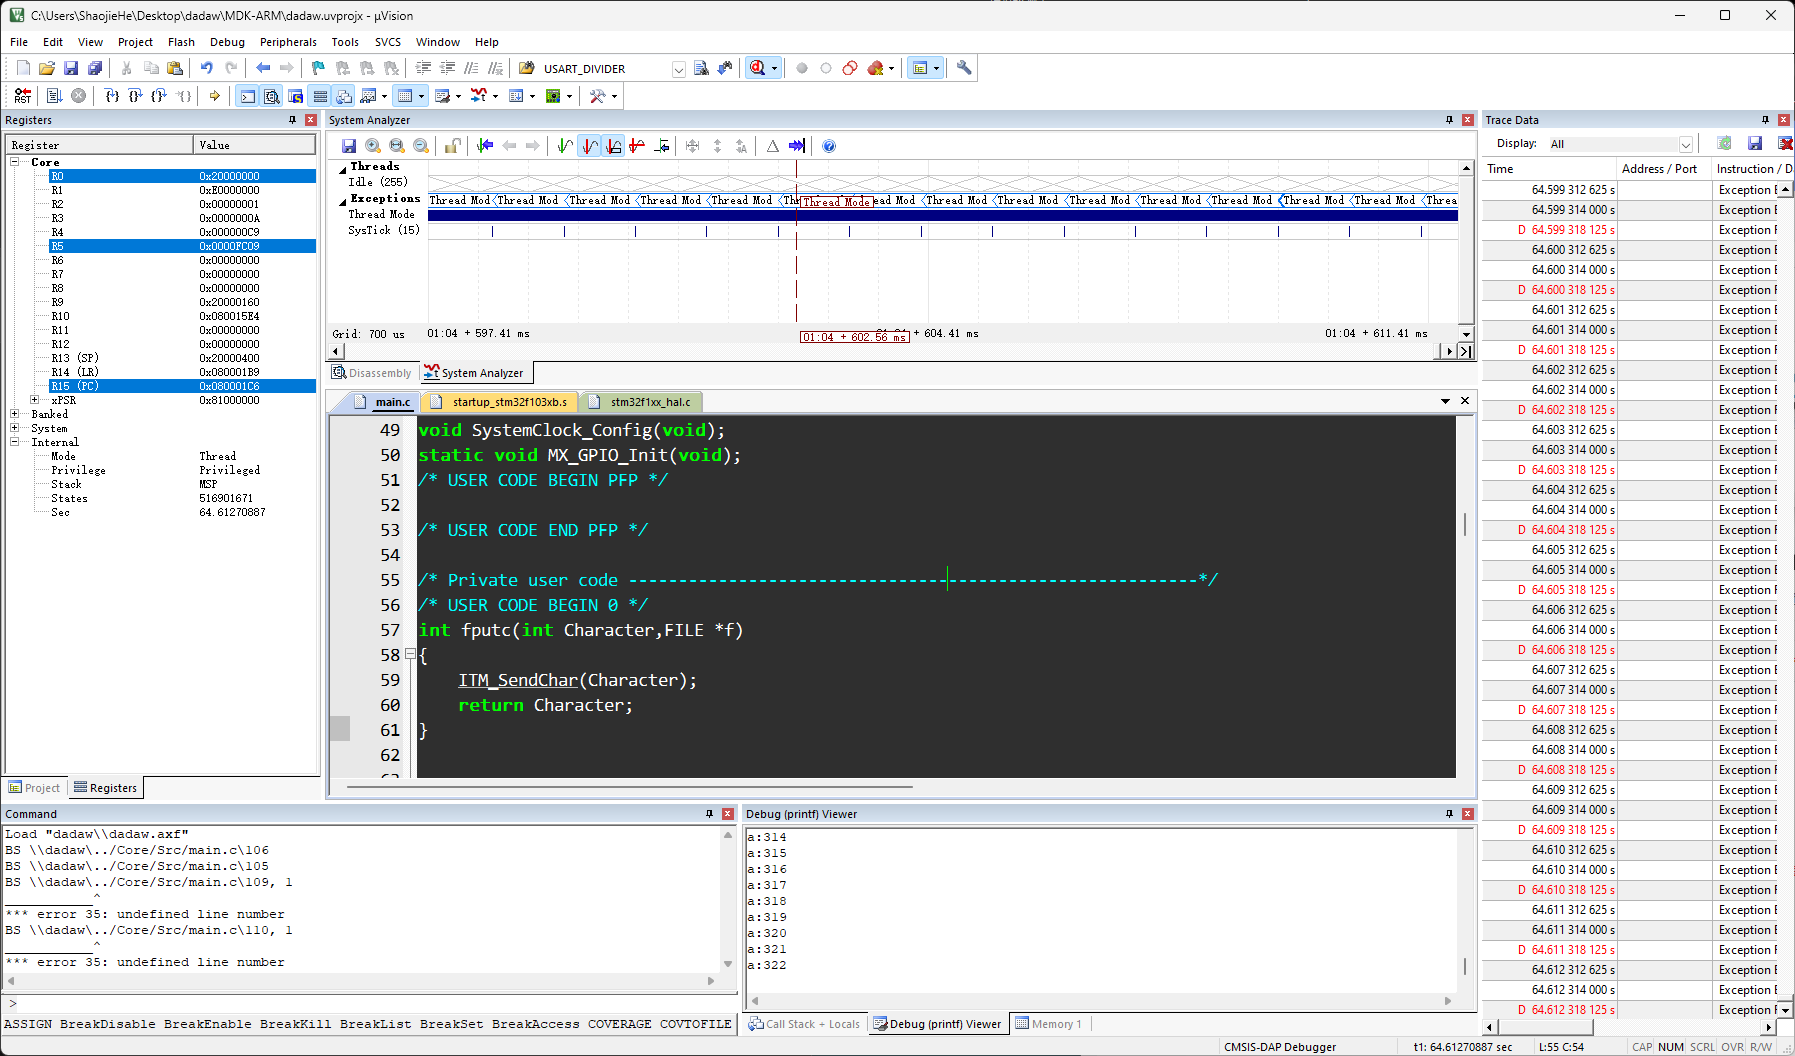This screenshot has width=1795, height=1056.
Task: Click the Time column header in Trace Data
Action: coord(1548,169)
